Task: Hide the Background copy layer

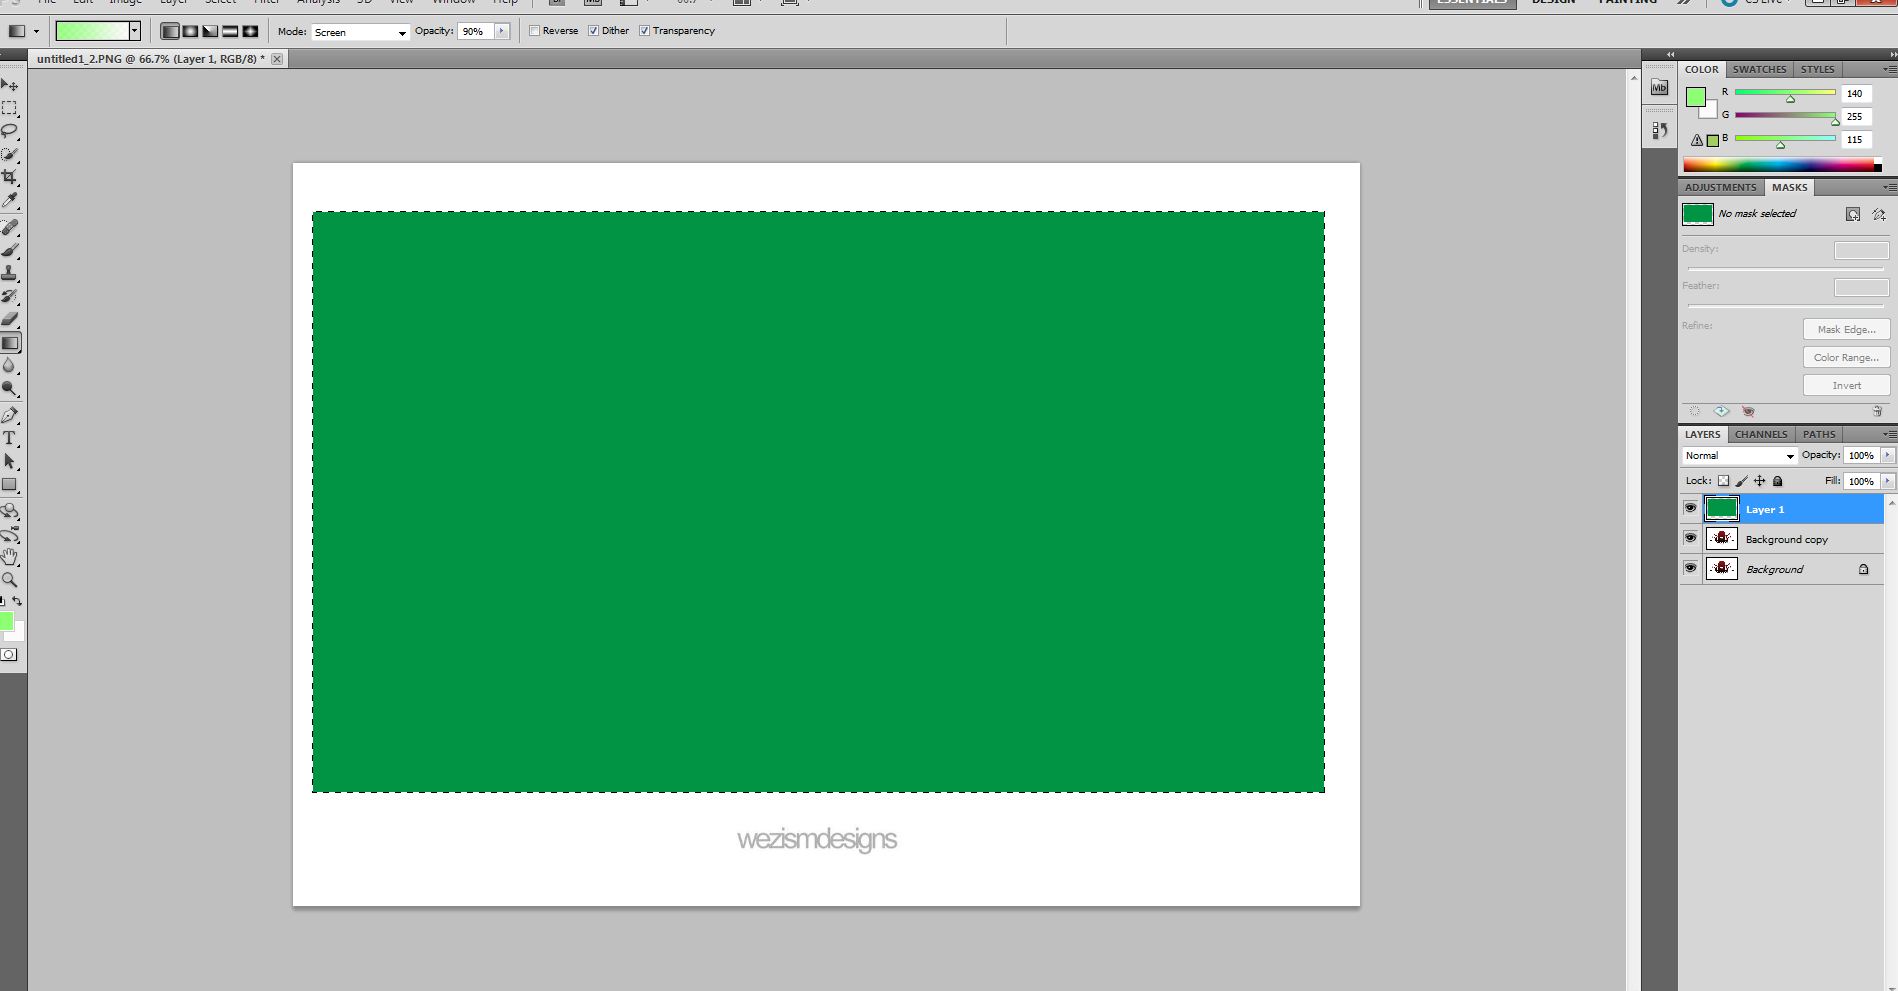Action: [x=1690, y=538]
